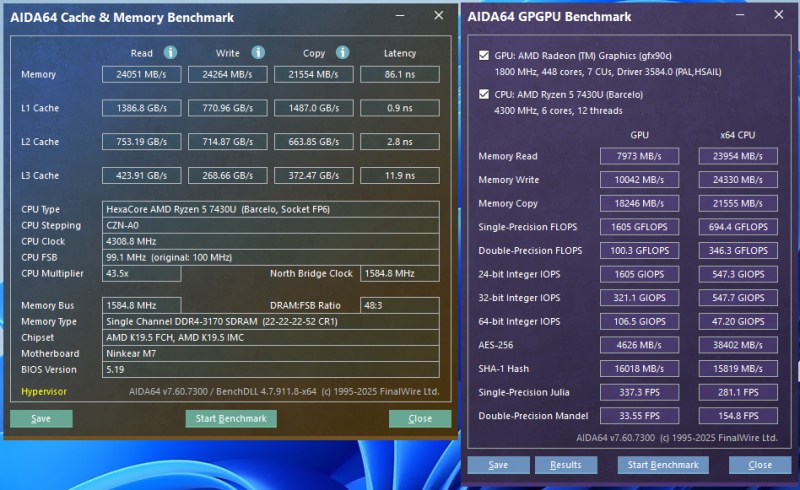This screenshot has height=490, width=800.
Task: Uncheck the GPU AMD Radeon Graphics checkbox
Action: pyautogui.click(x=484, y=55)
